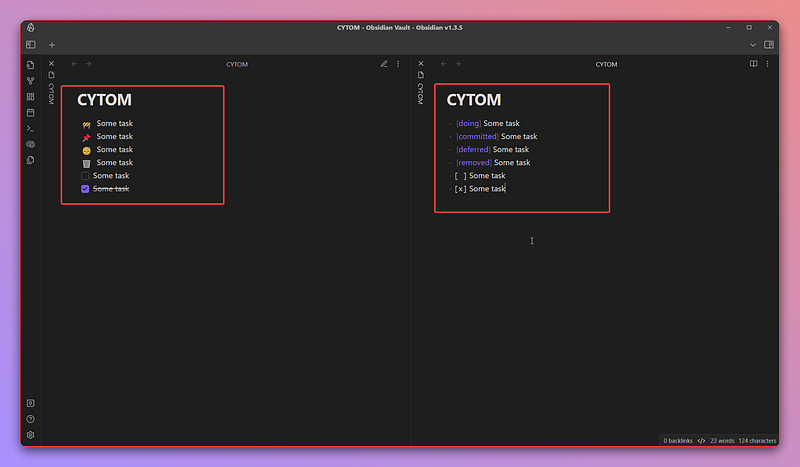Click the large CYTOM heading in left pane
The height and width of the screenshot is (467, 800).
[x=104, y=100]
